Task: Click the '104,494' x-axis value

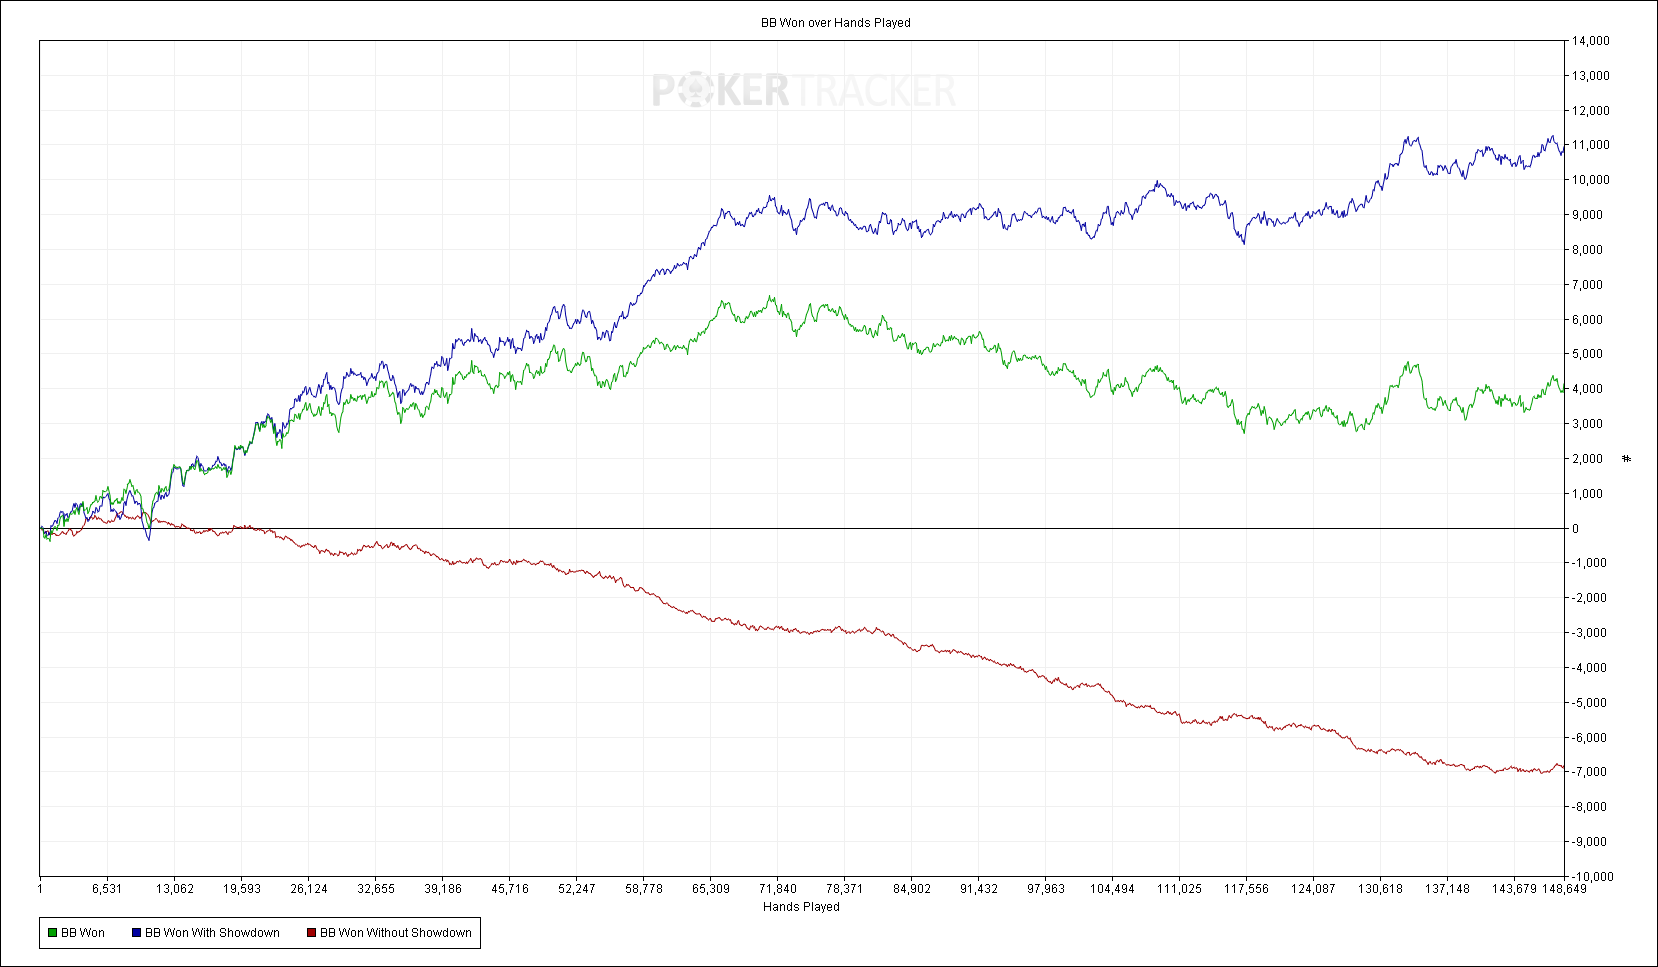Action: (x=1112, y=889)
